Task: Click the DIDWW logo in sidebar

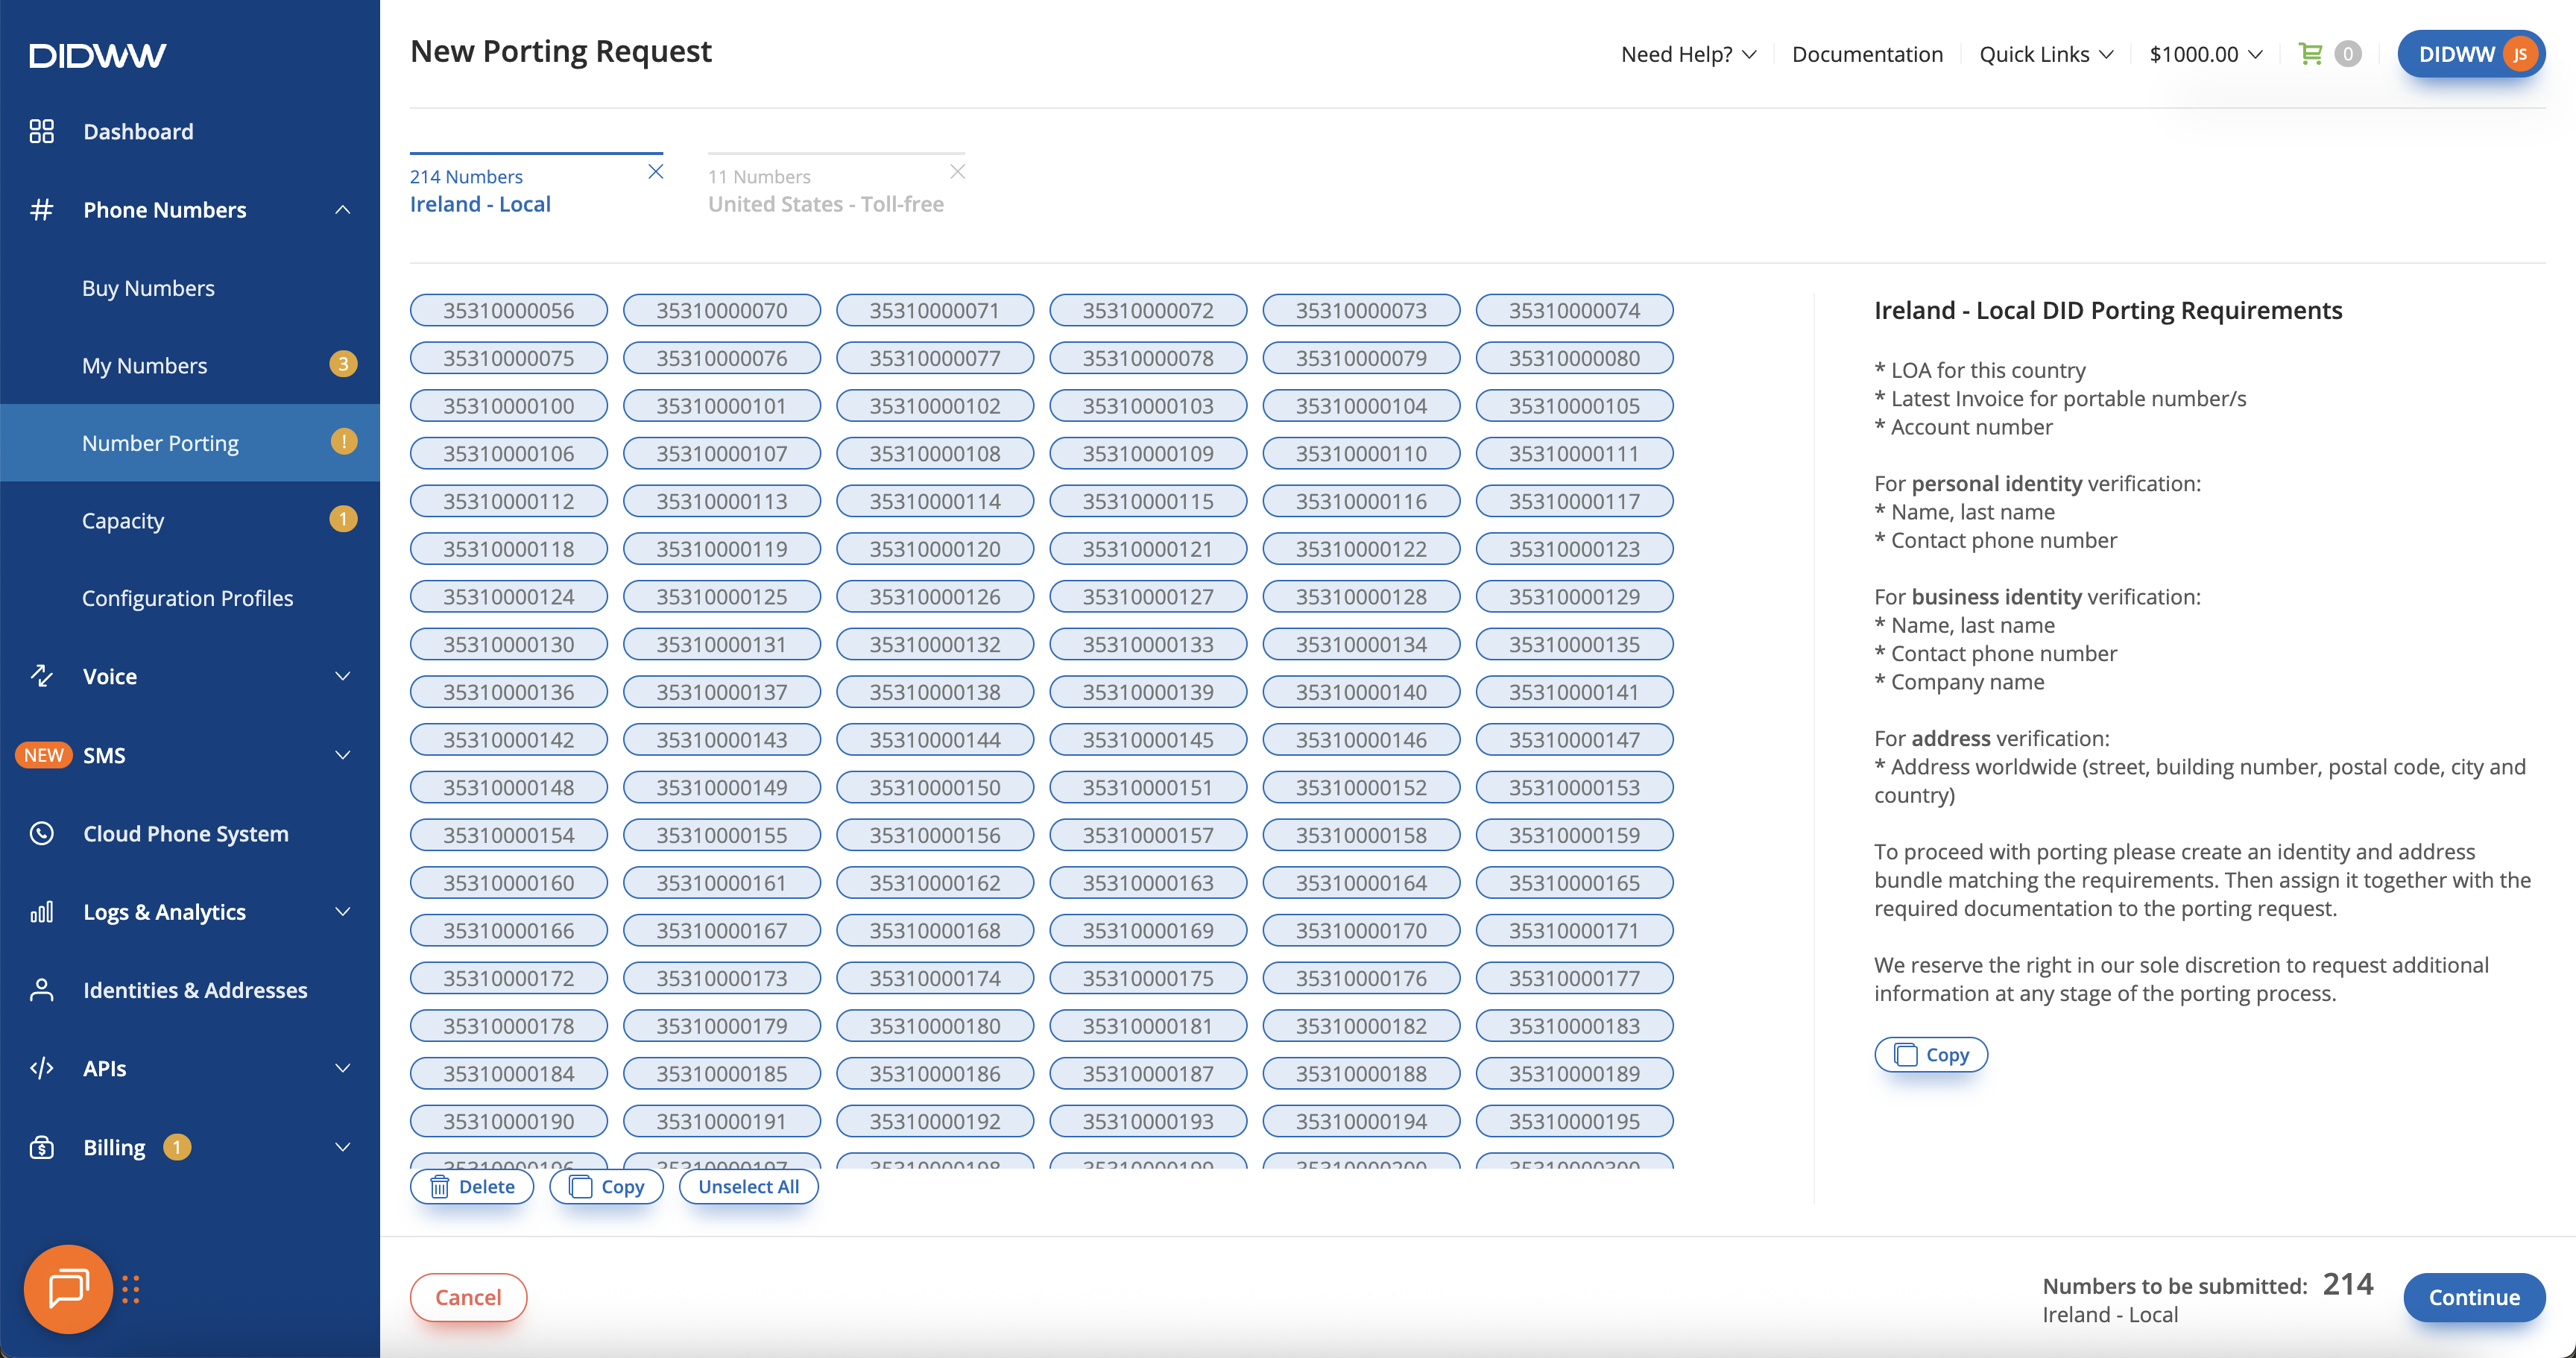Action: 97,55
